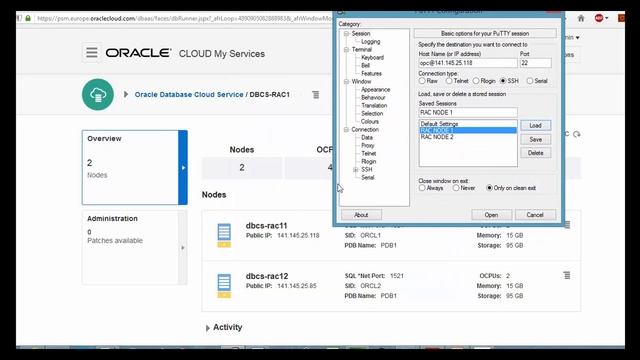Click the cloud database service icon
The width and height of the screenshot is (640, 360).
[x=98, y=94]
